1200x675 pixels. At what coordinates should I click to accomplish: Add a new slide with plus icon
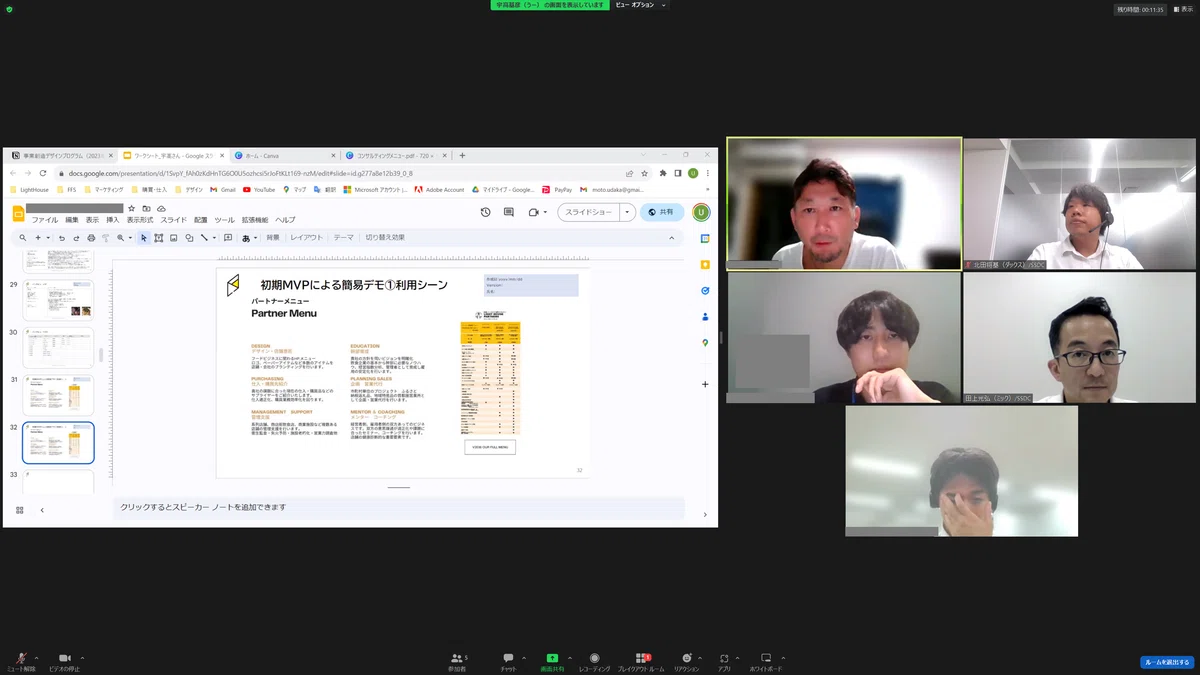pos(38,238)
